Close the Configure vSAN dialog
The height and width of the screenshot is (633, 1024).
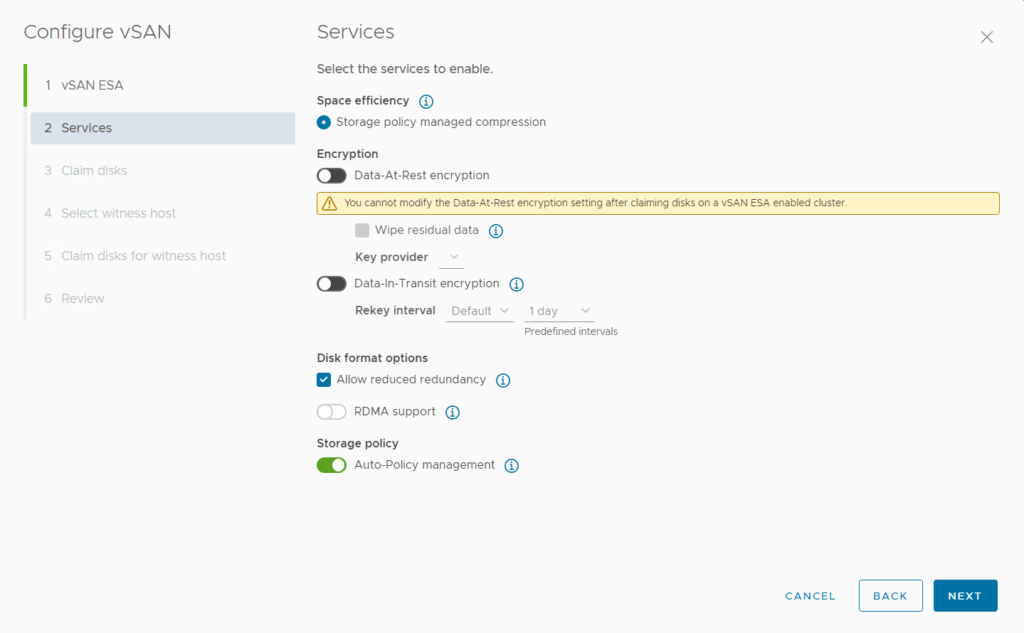pyautogui.click(x=987, y=37)
